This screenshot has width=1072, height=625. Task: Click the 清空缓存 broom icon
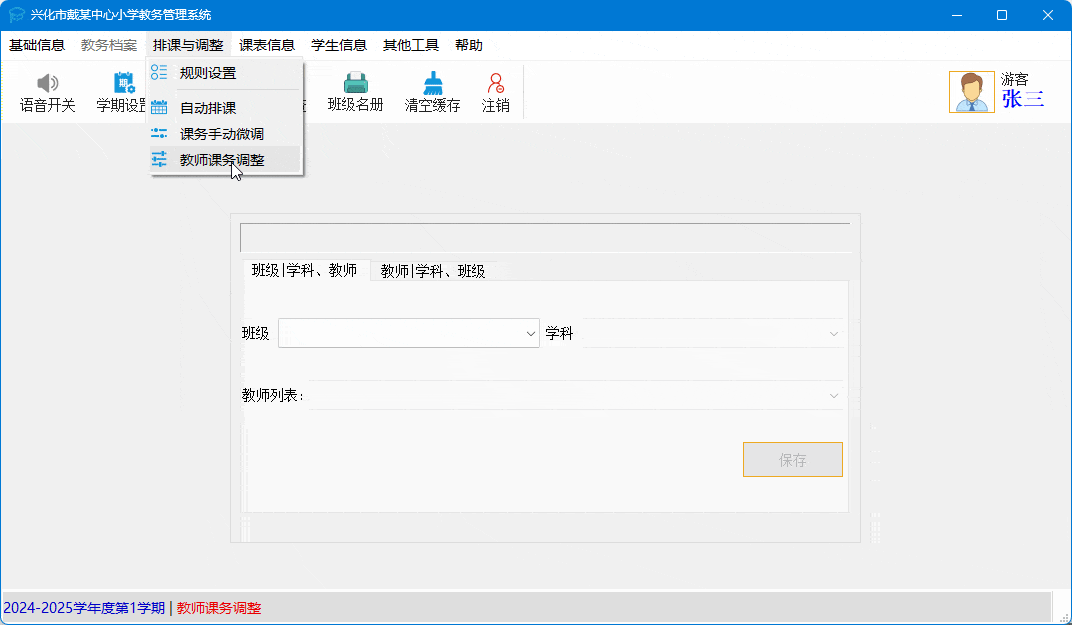(432, 84)
